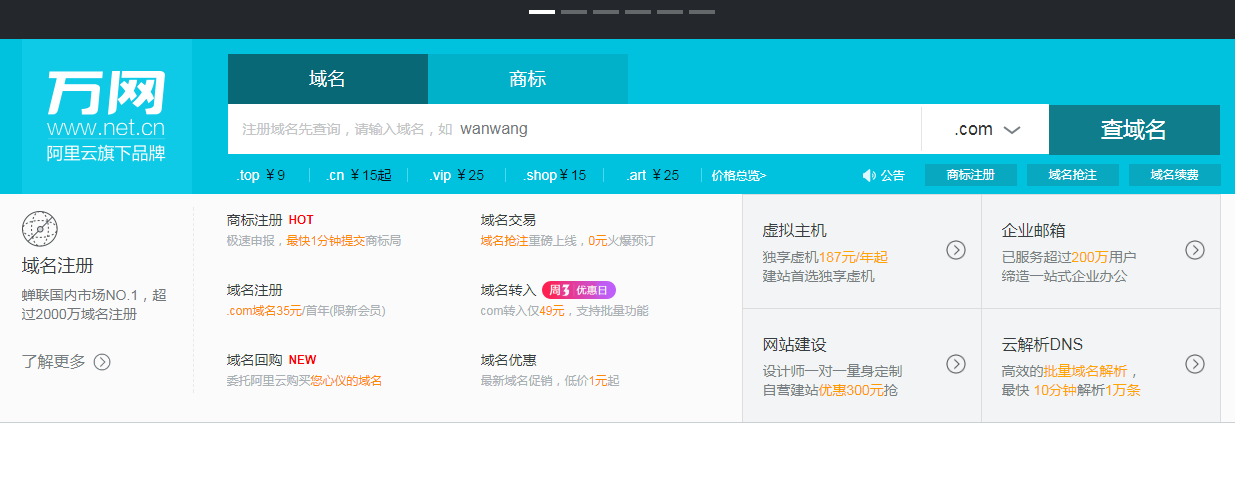Click the .art ¥25 price link

coord(653,175)
